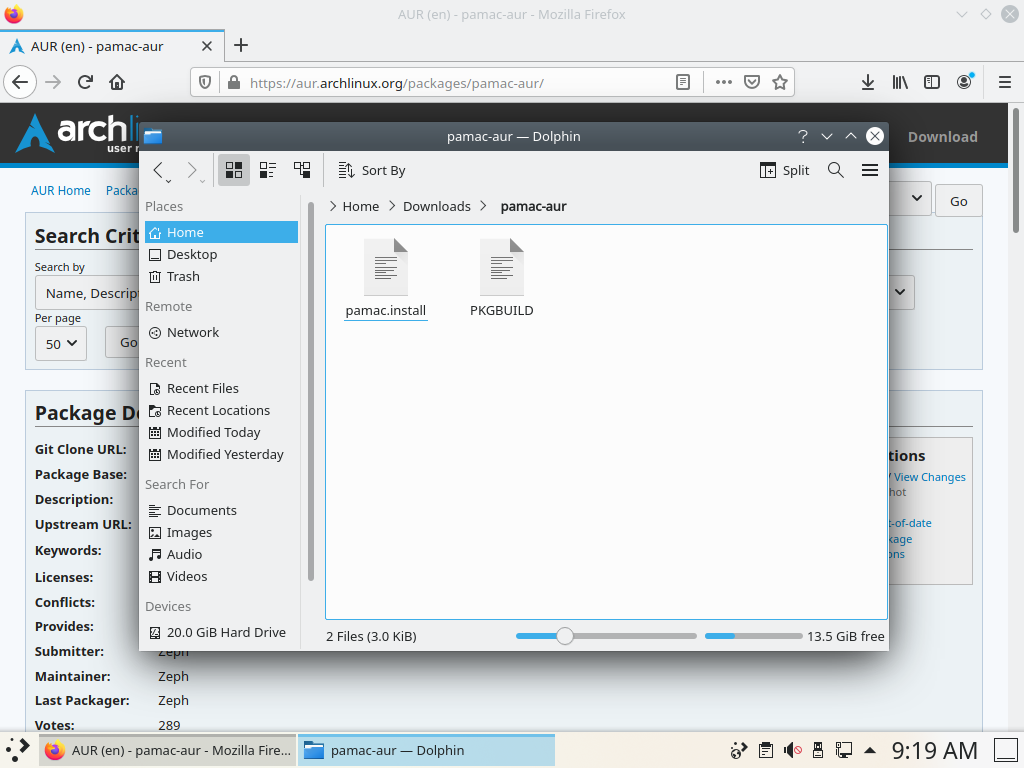
Task: Close the AUR pamac-aur tab
Action: [206, 46]
